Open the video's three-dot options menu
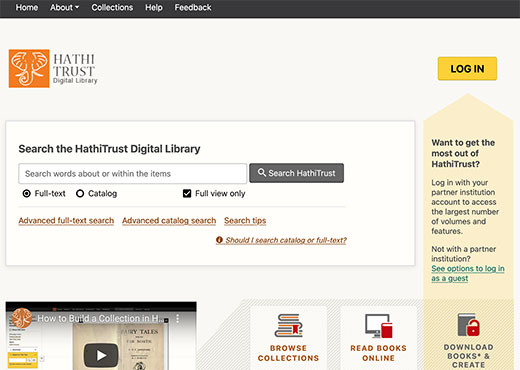The width and height of the screenshot is (520, 370). [x=178, y=318]
